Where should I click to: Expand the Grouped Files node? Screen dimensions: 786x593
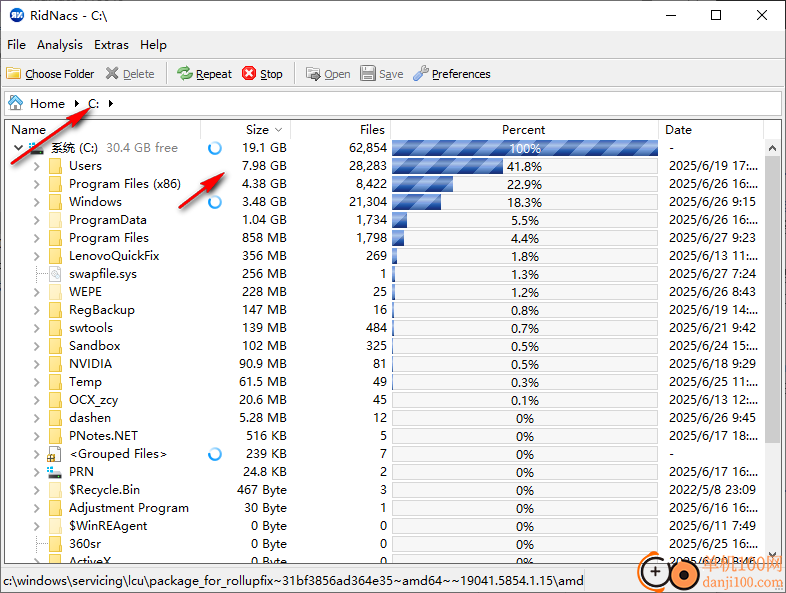pos(37,454)
